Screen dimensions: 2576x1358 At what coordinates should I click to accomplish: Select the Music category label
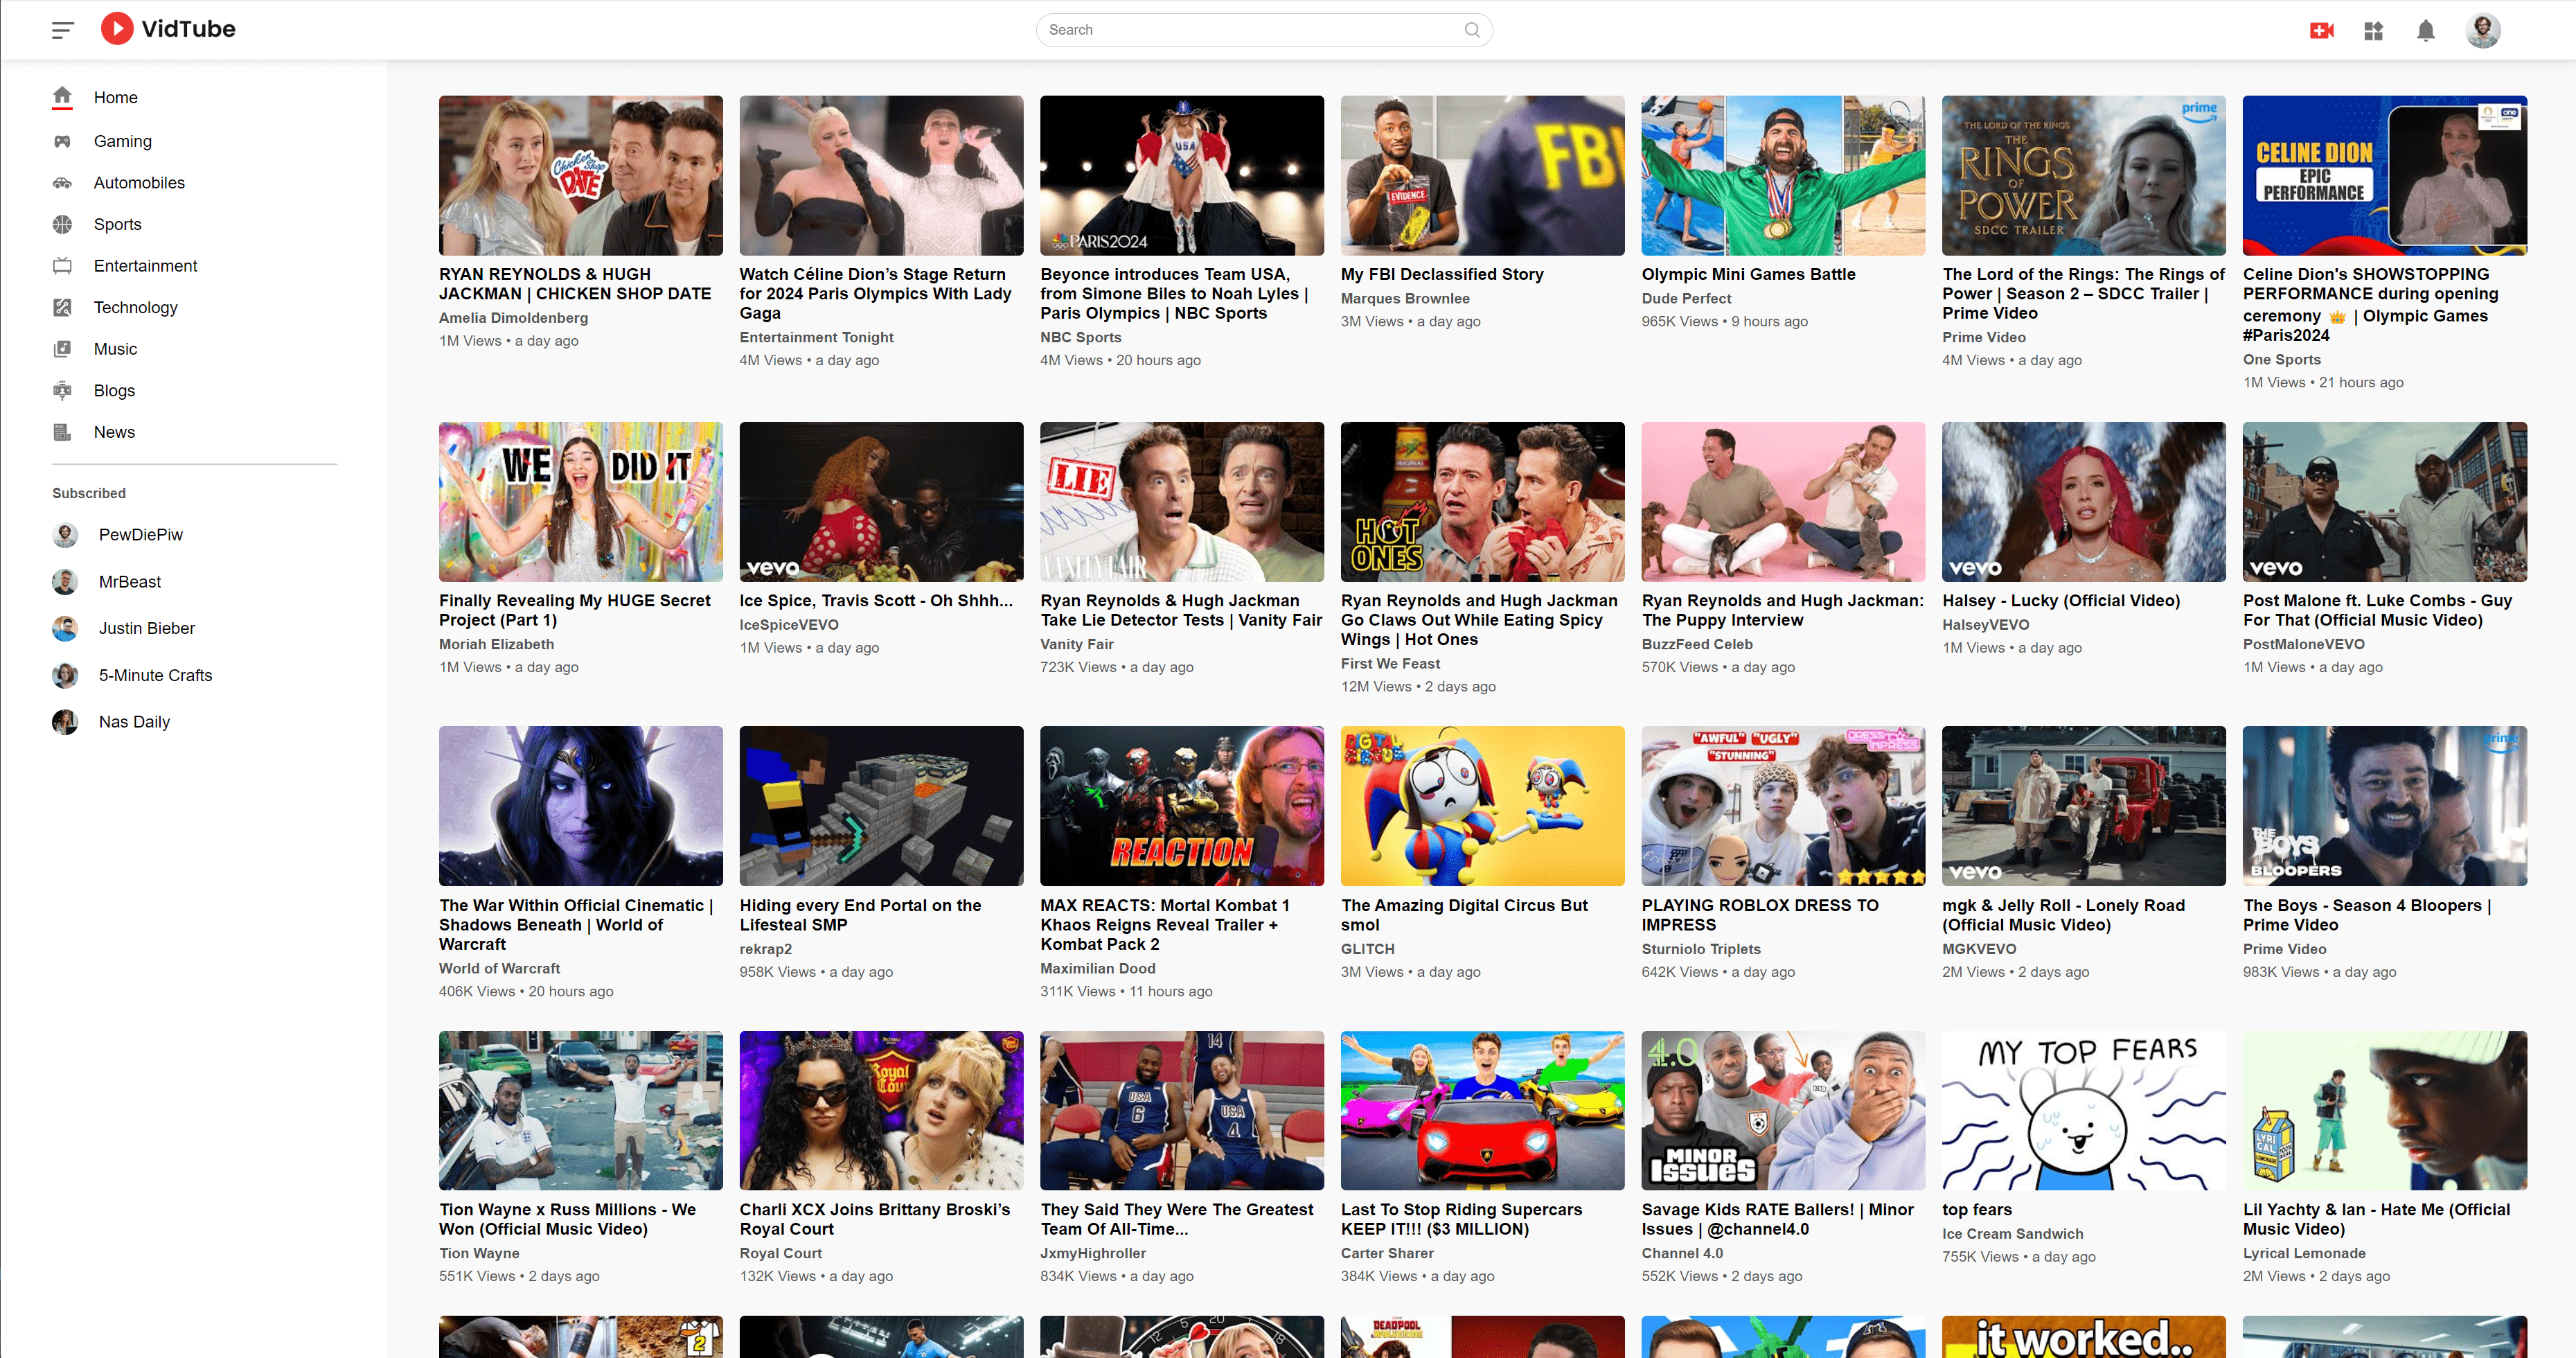tap(116, 349)
